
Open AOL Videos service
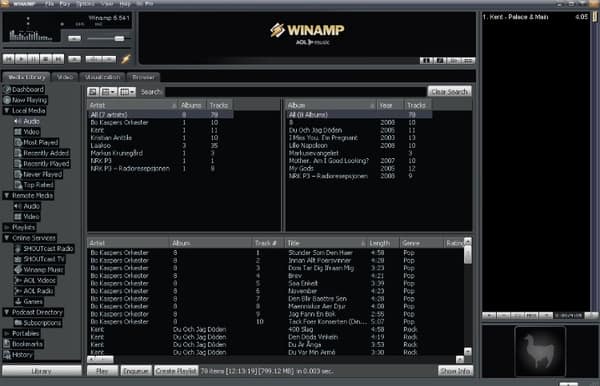[35, 280]
